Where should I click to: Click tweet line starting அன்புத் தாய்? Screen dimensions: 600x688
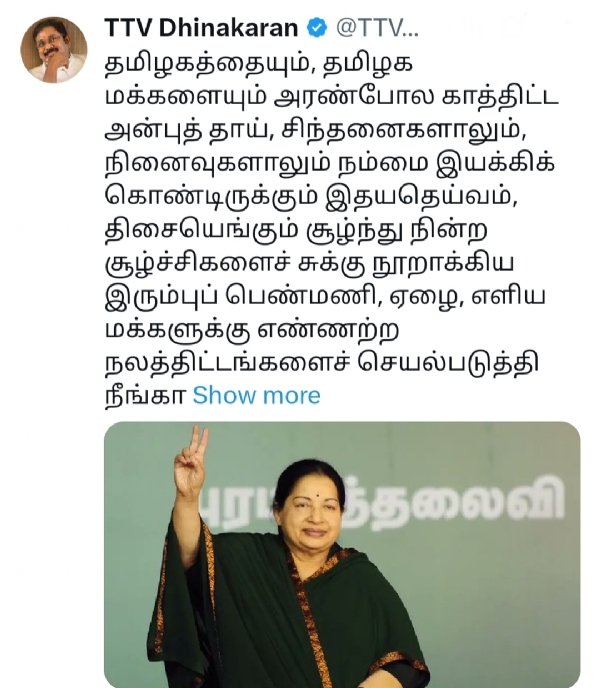[x=316, y=131]
